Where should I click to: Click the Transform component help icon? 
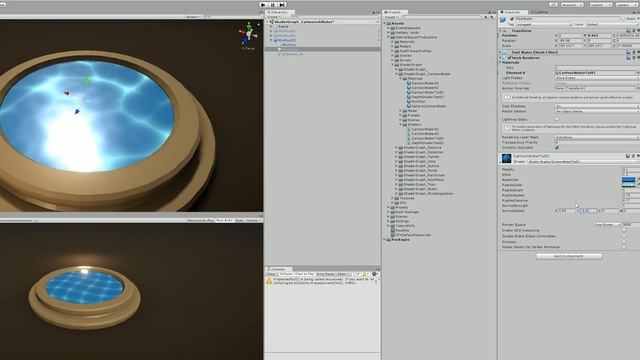[x=629, y=31]
